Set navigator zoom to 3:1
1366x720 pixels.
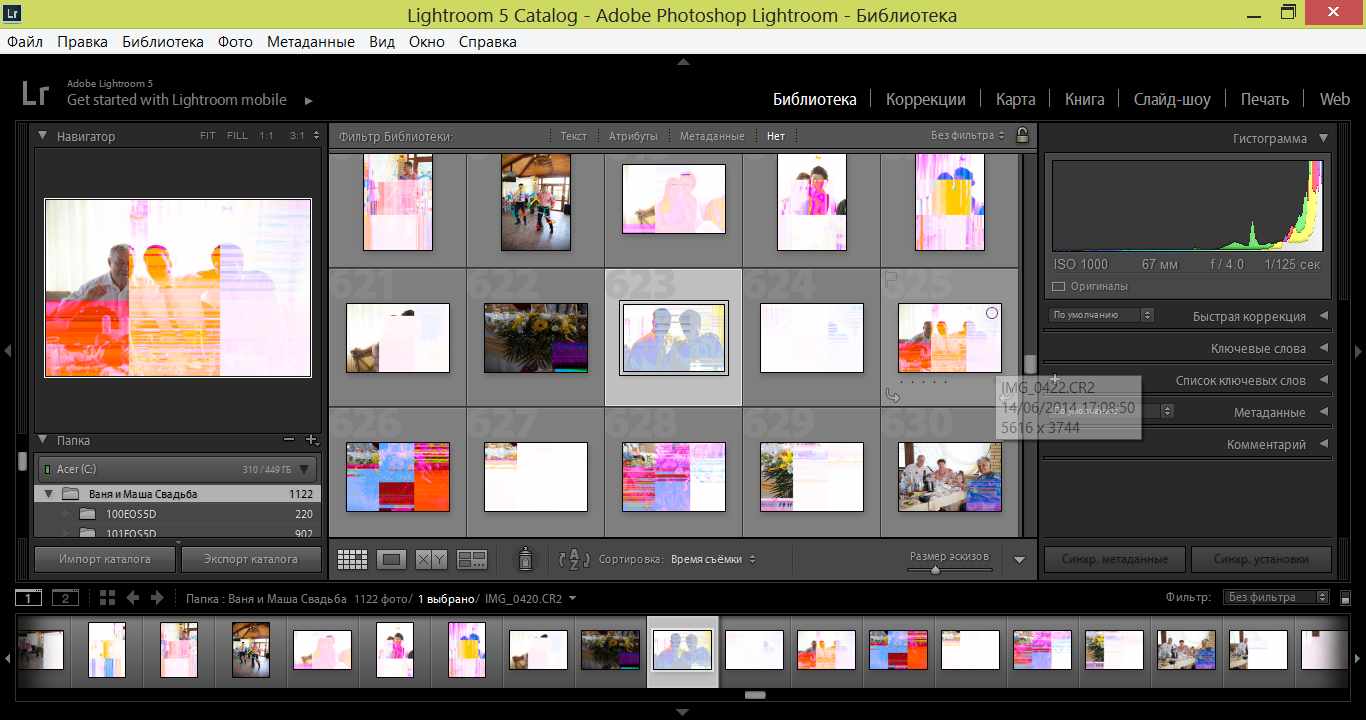point(297,136)
